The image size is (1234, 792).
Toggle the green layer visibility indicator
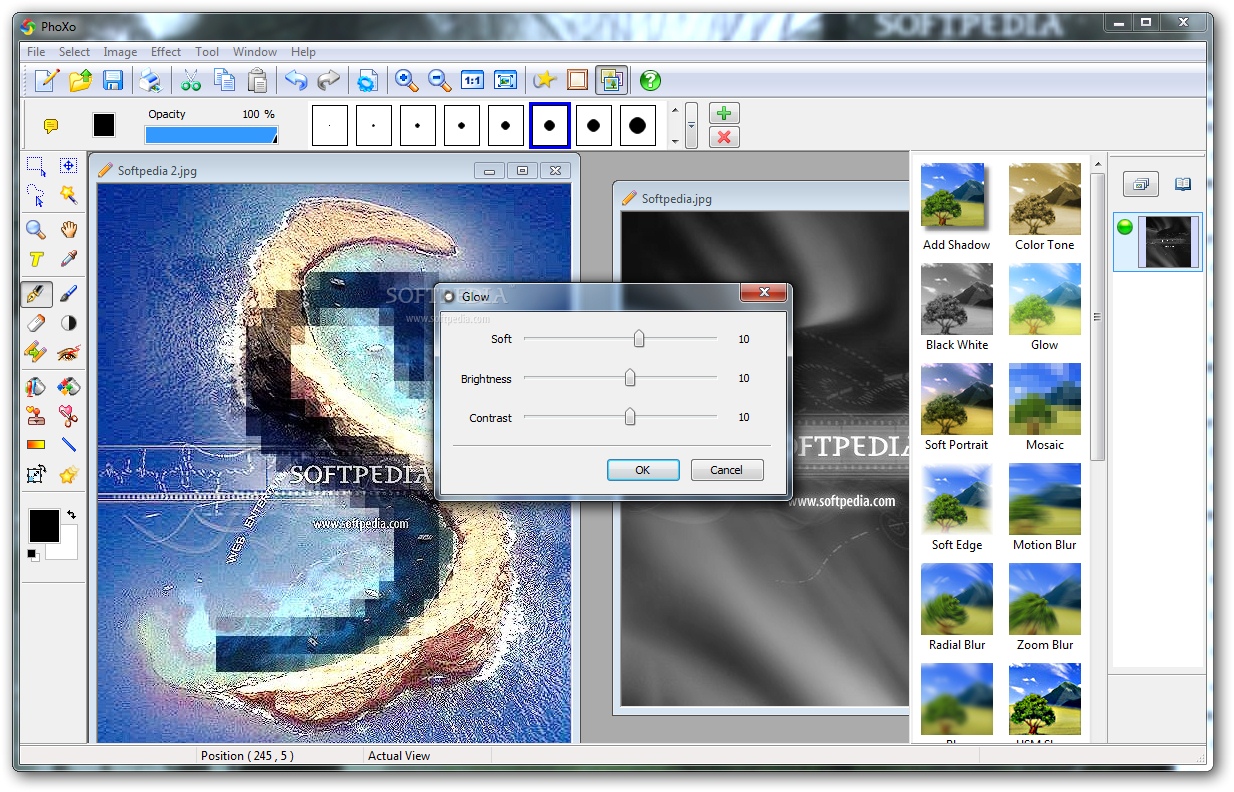pyautogui.click(x=1125, y=227)
